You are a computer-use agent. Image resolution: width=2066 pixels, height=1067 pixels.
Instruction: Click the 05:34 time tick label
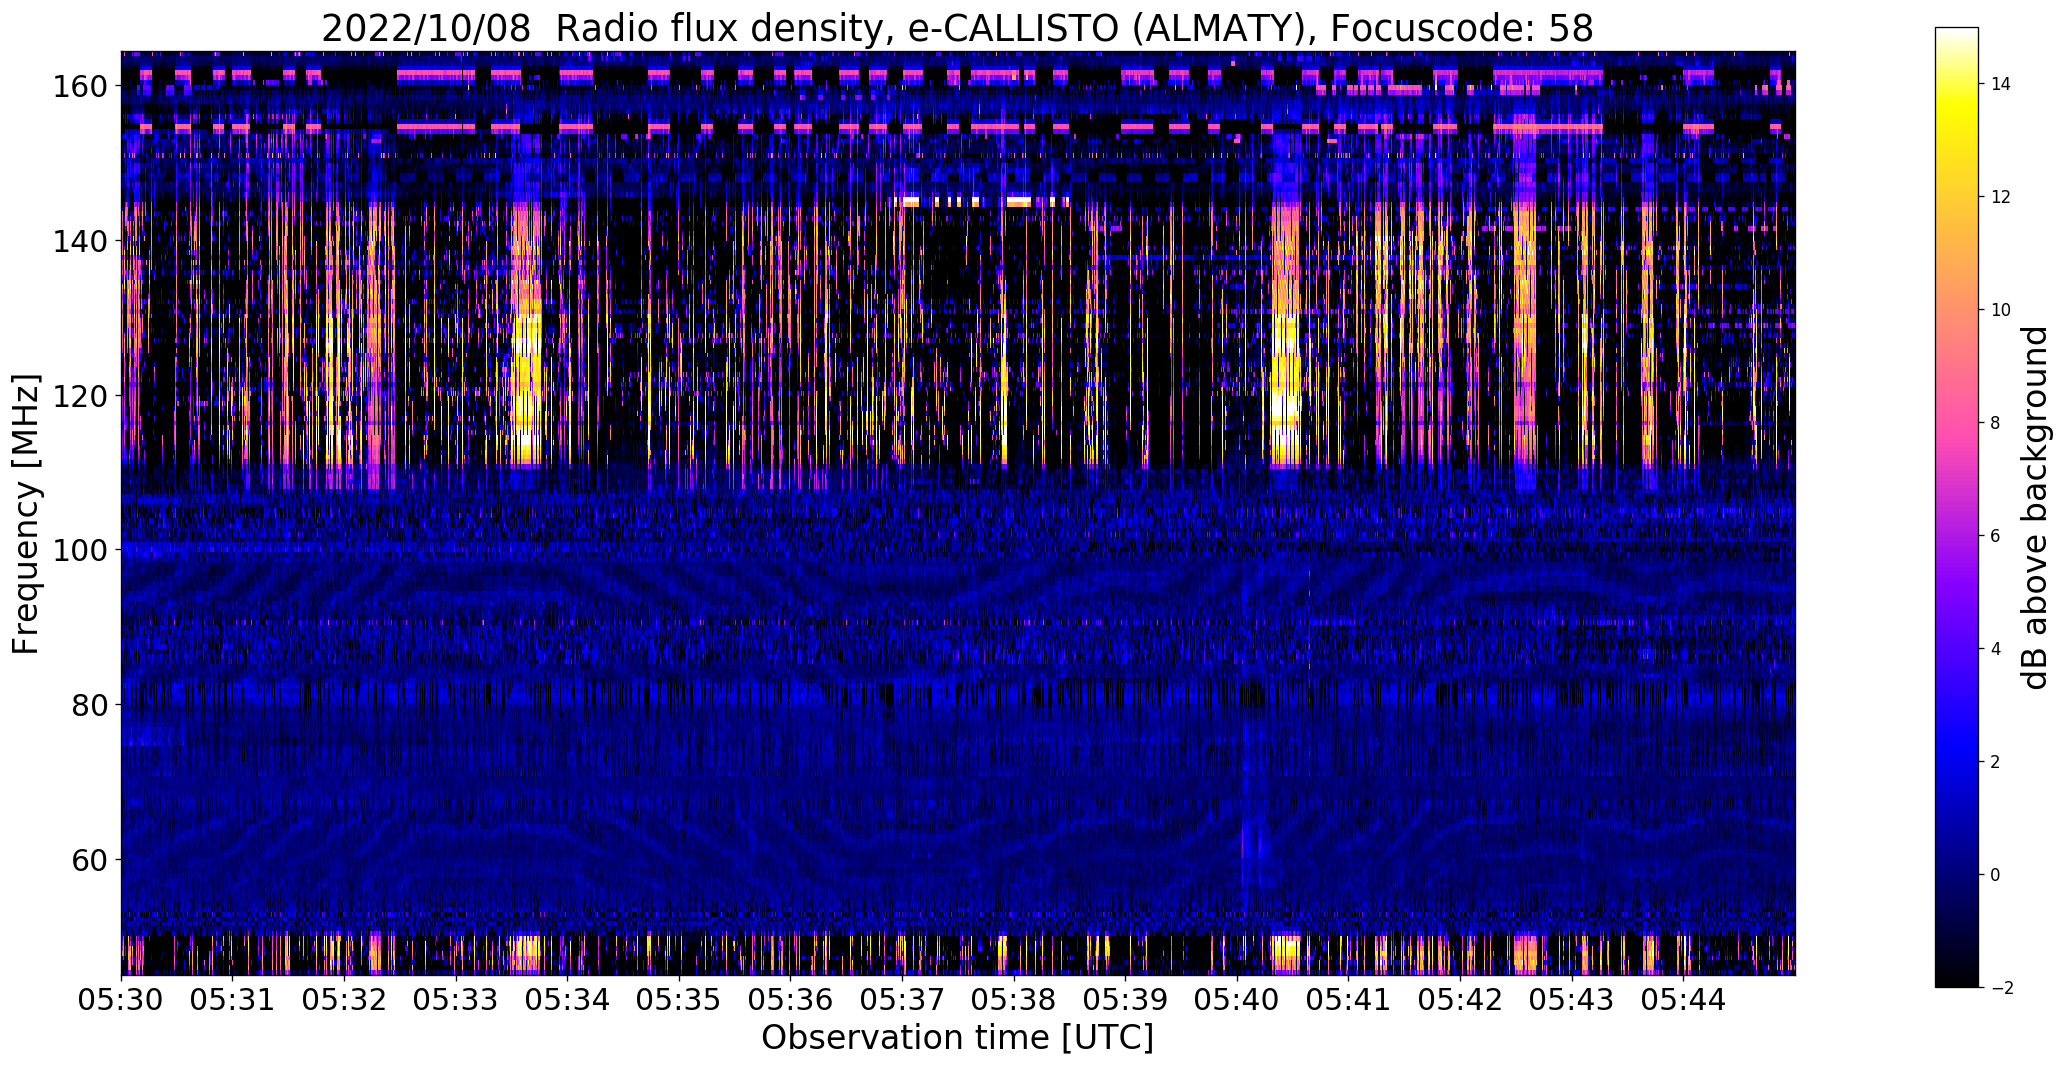pyautogui.click(x=567, y=999)
